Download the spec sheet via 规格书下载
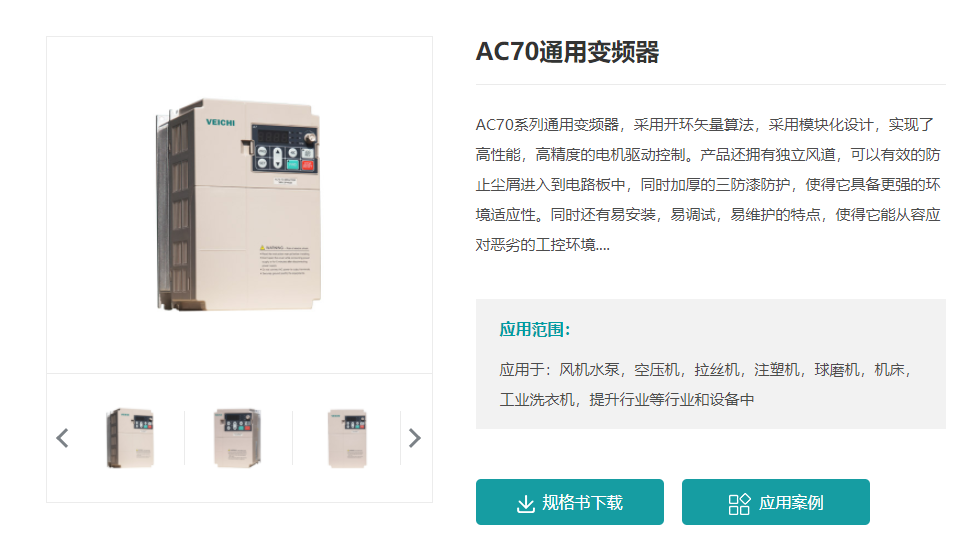This screenshot has width=954, height=538. [569, 502]
